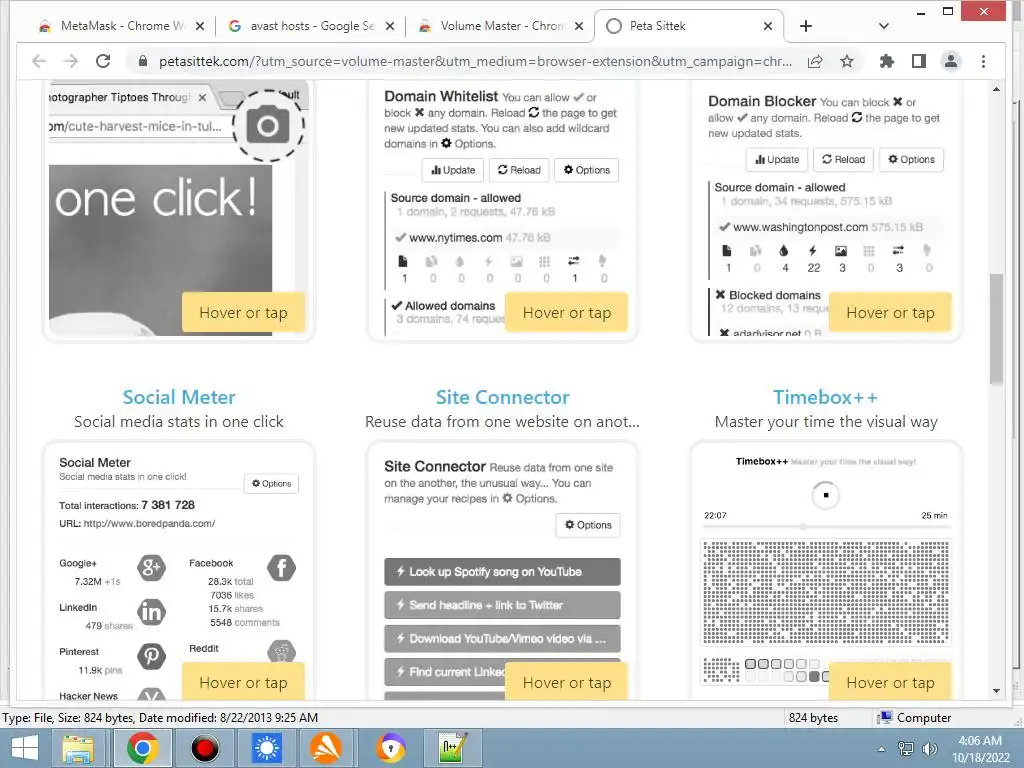Open the Timebox++ heading link
The height and width of the screenshot is (768, 1024).
[825, 397]
